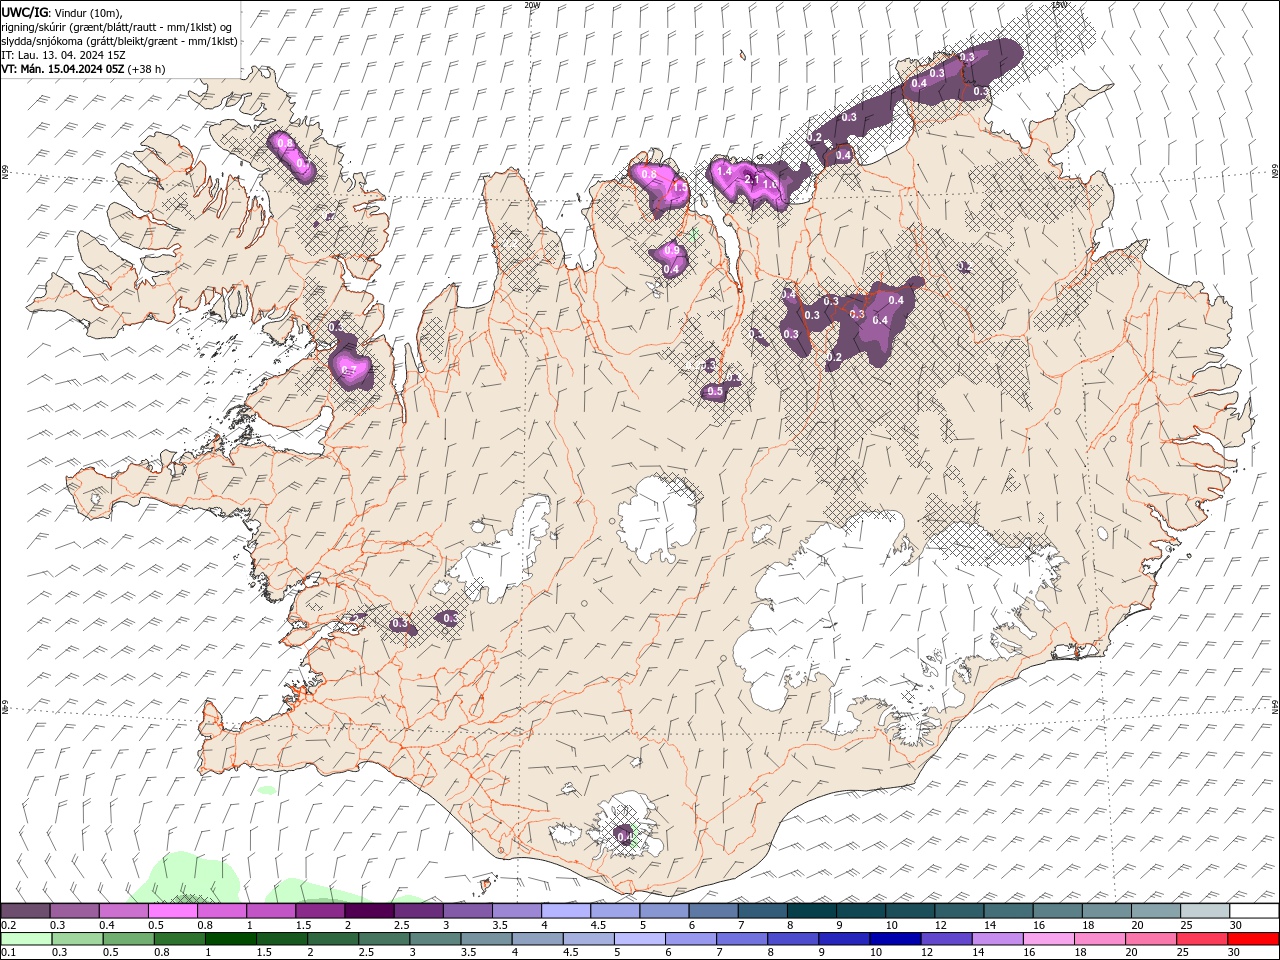The image size is (1280, 960).
Task: Select the lavender snow swatch starting at 4
Action: 566,911
